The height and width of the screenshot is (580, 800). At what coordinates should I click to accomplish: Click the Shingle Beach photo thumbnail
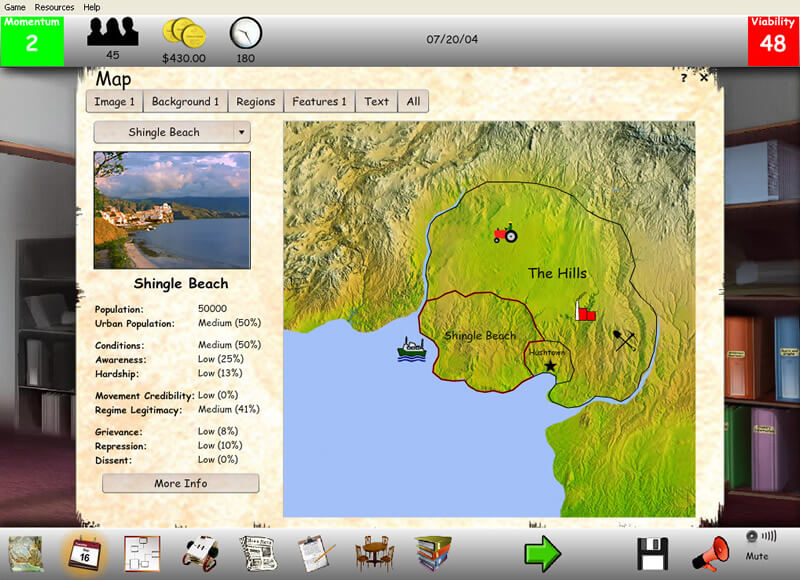(x=172, y=210)
